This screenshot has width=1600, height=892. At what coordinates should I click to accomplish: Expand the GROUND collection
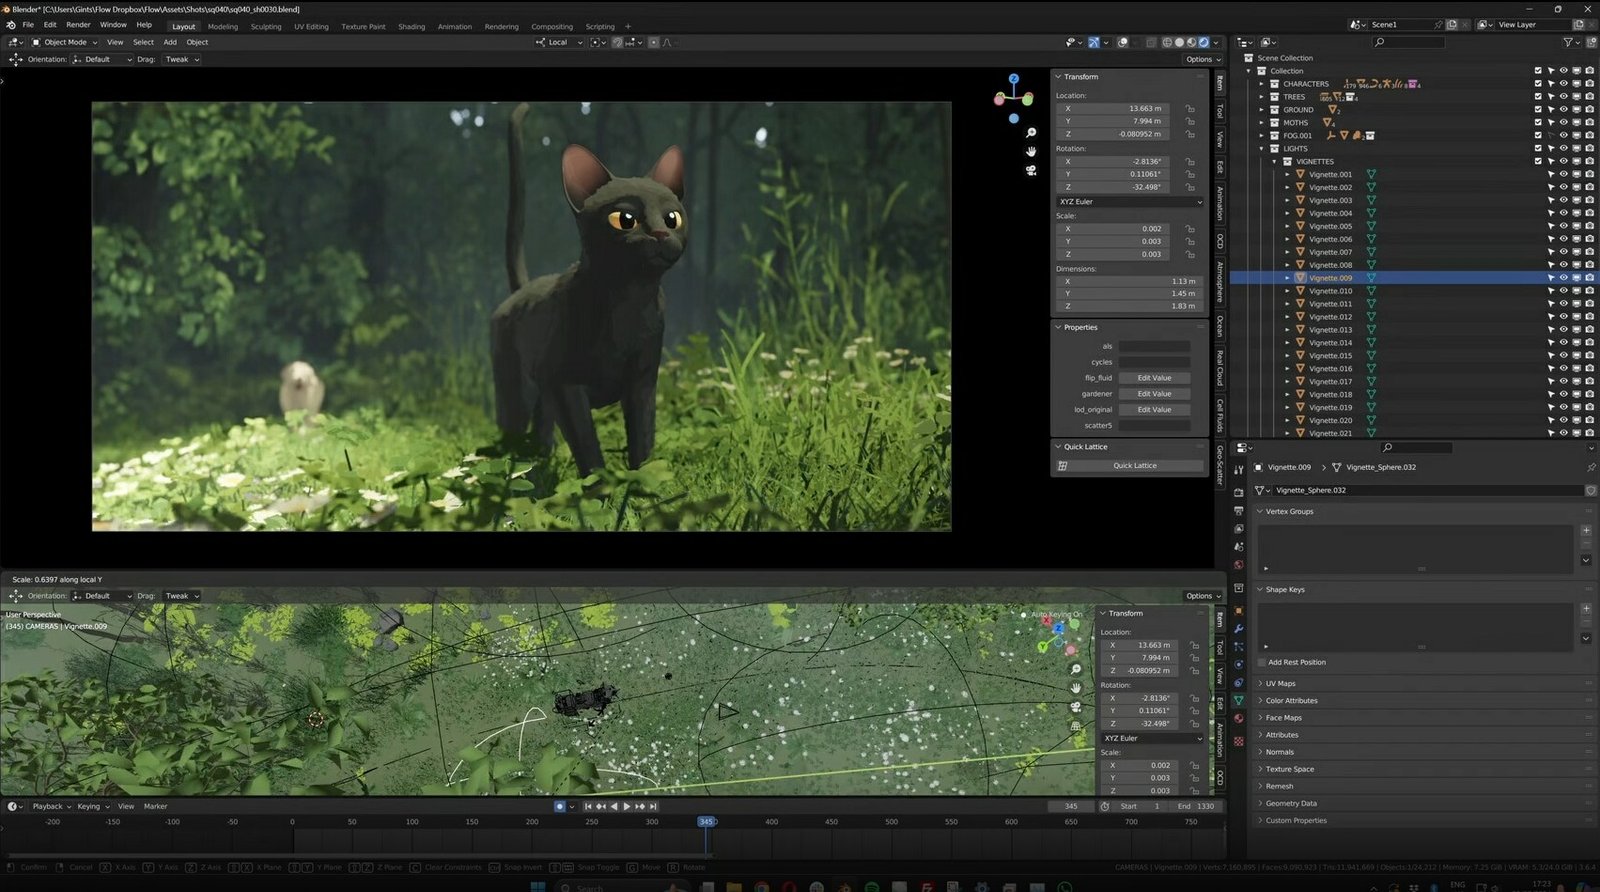[1262, 110]
